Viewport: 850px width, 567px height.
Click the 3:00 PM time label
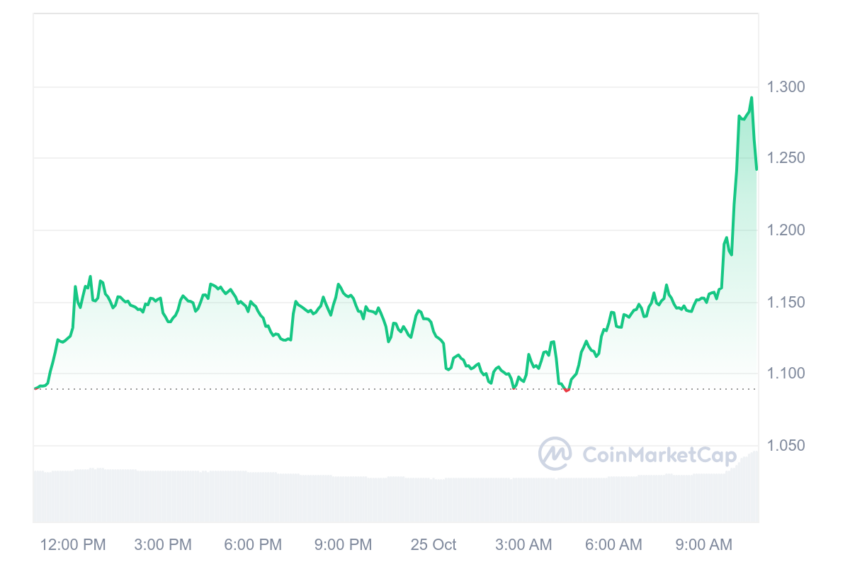coord(163,544)
